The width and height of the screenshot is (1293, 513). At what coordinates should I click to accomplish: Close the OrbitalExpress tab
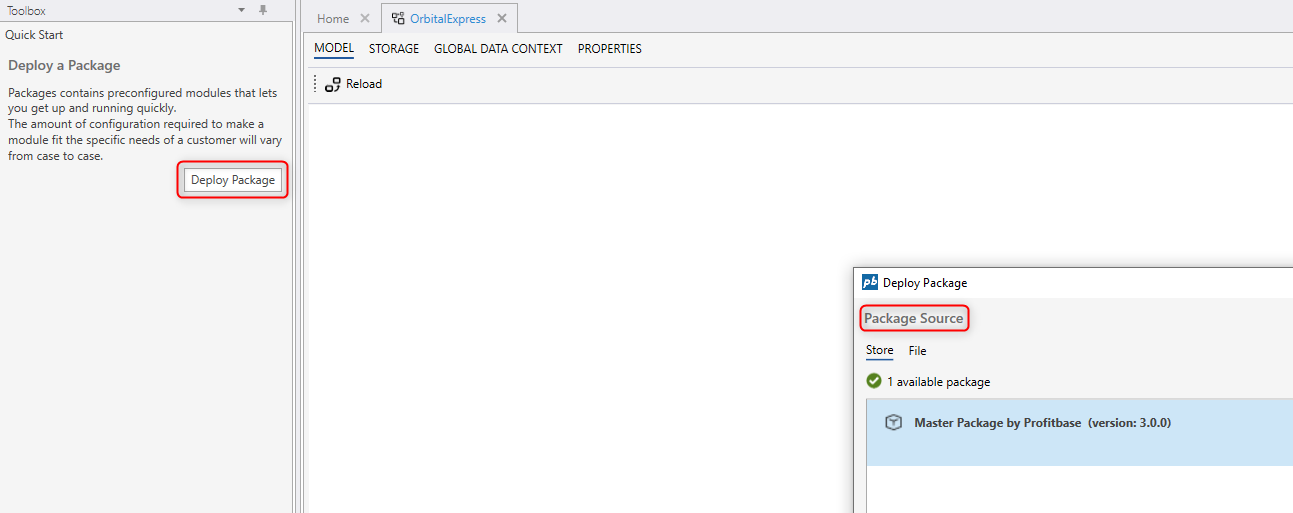(502, 19)
